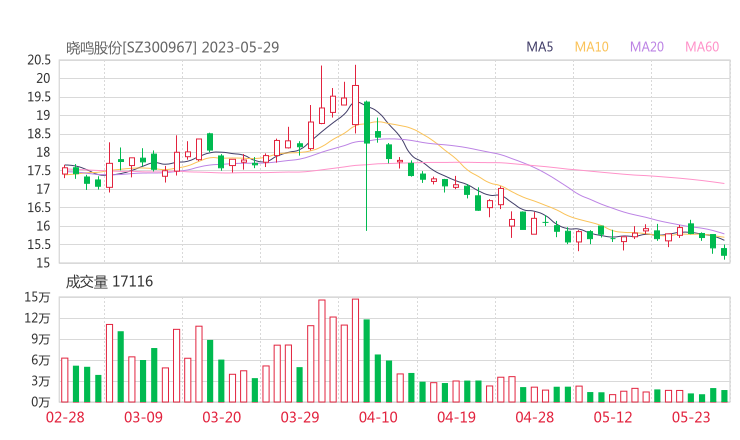Click the MA20 legend label
The width and height of the screenshot is (740, 440).
[647, 47]
